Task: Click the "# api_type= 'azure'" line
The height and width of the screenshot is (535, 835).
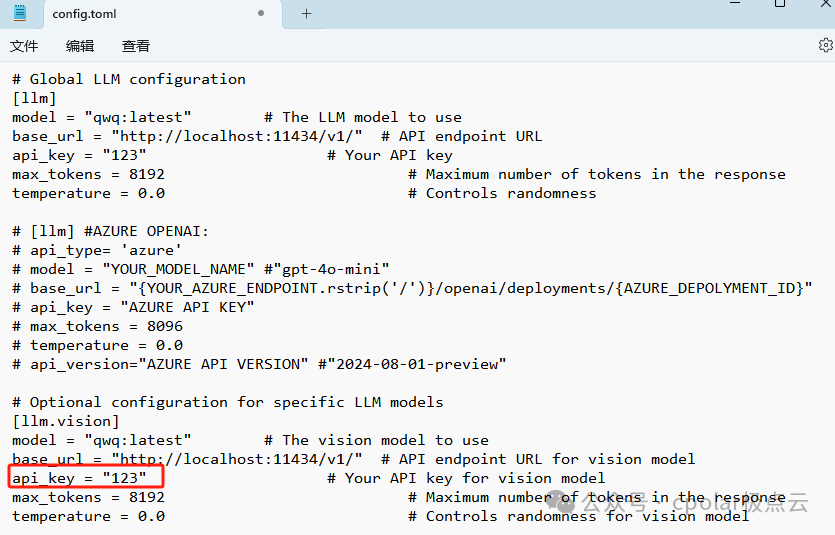Action: tap(97, 250)
